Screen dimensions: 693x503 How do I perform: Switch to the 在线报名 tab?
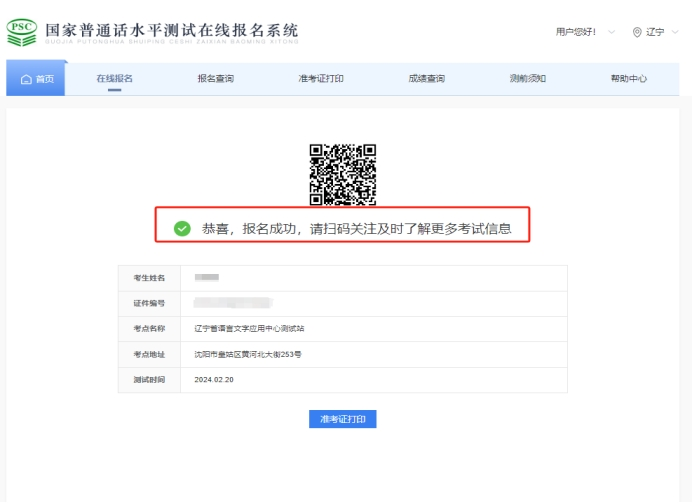pos(114,78)
